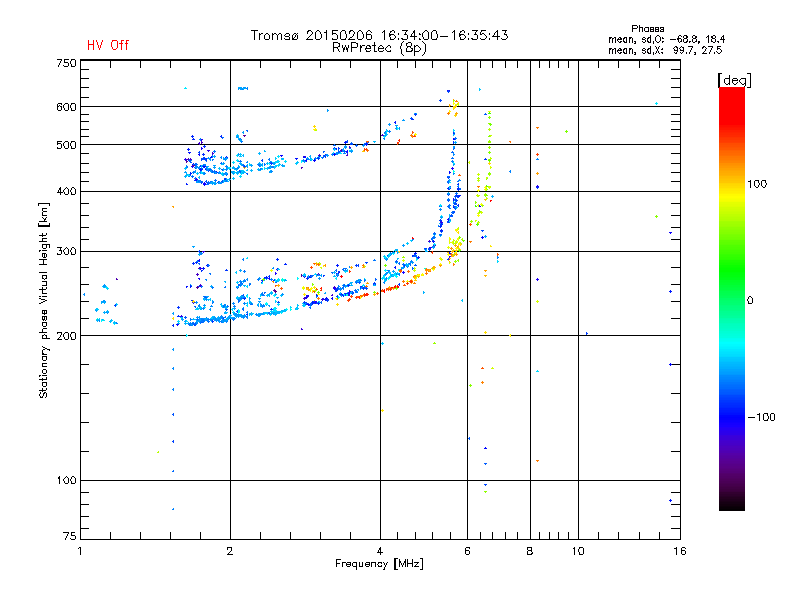The height and width of the screenshot is (600, 800).
Task: Click the red 'HV Off' label
Action: tap(108, 45)
